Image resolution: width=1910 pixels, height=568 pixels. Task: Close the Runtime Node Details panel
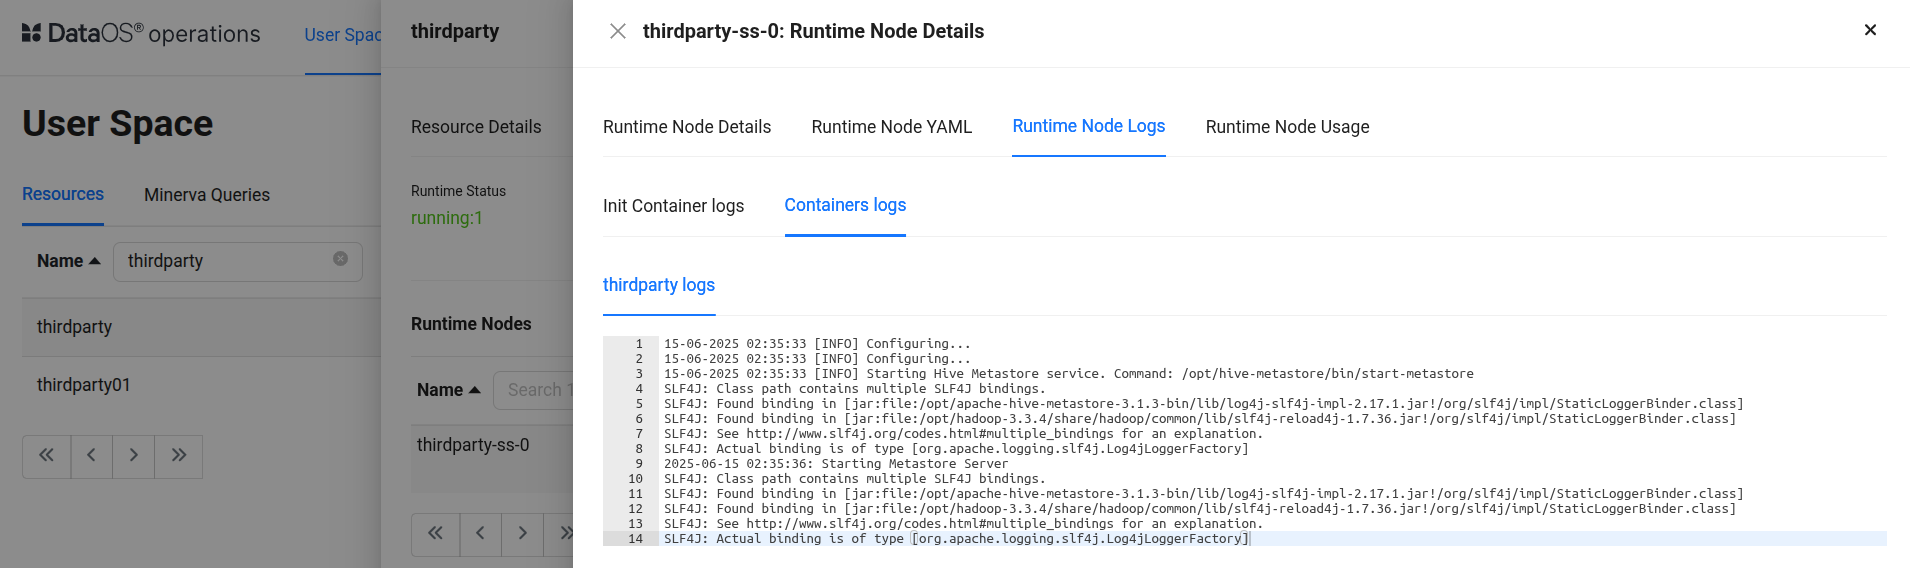point(1869,30)
